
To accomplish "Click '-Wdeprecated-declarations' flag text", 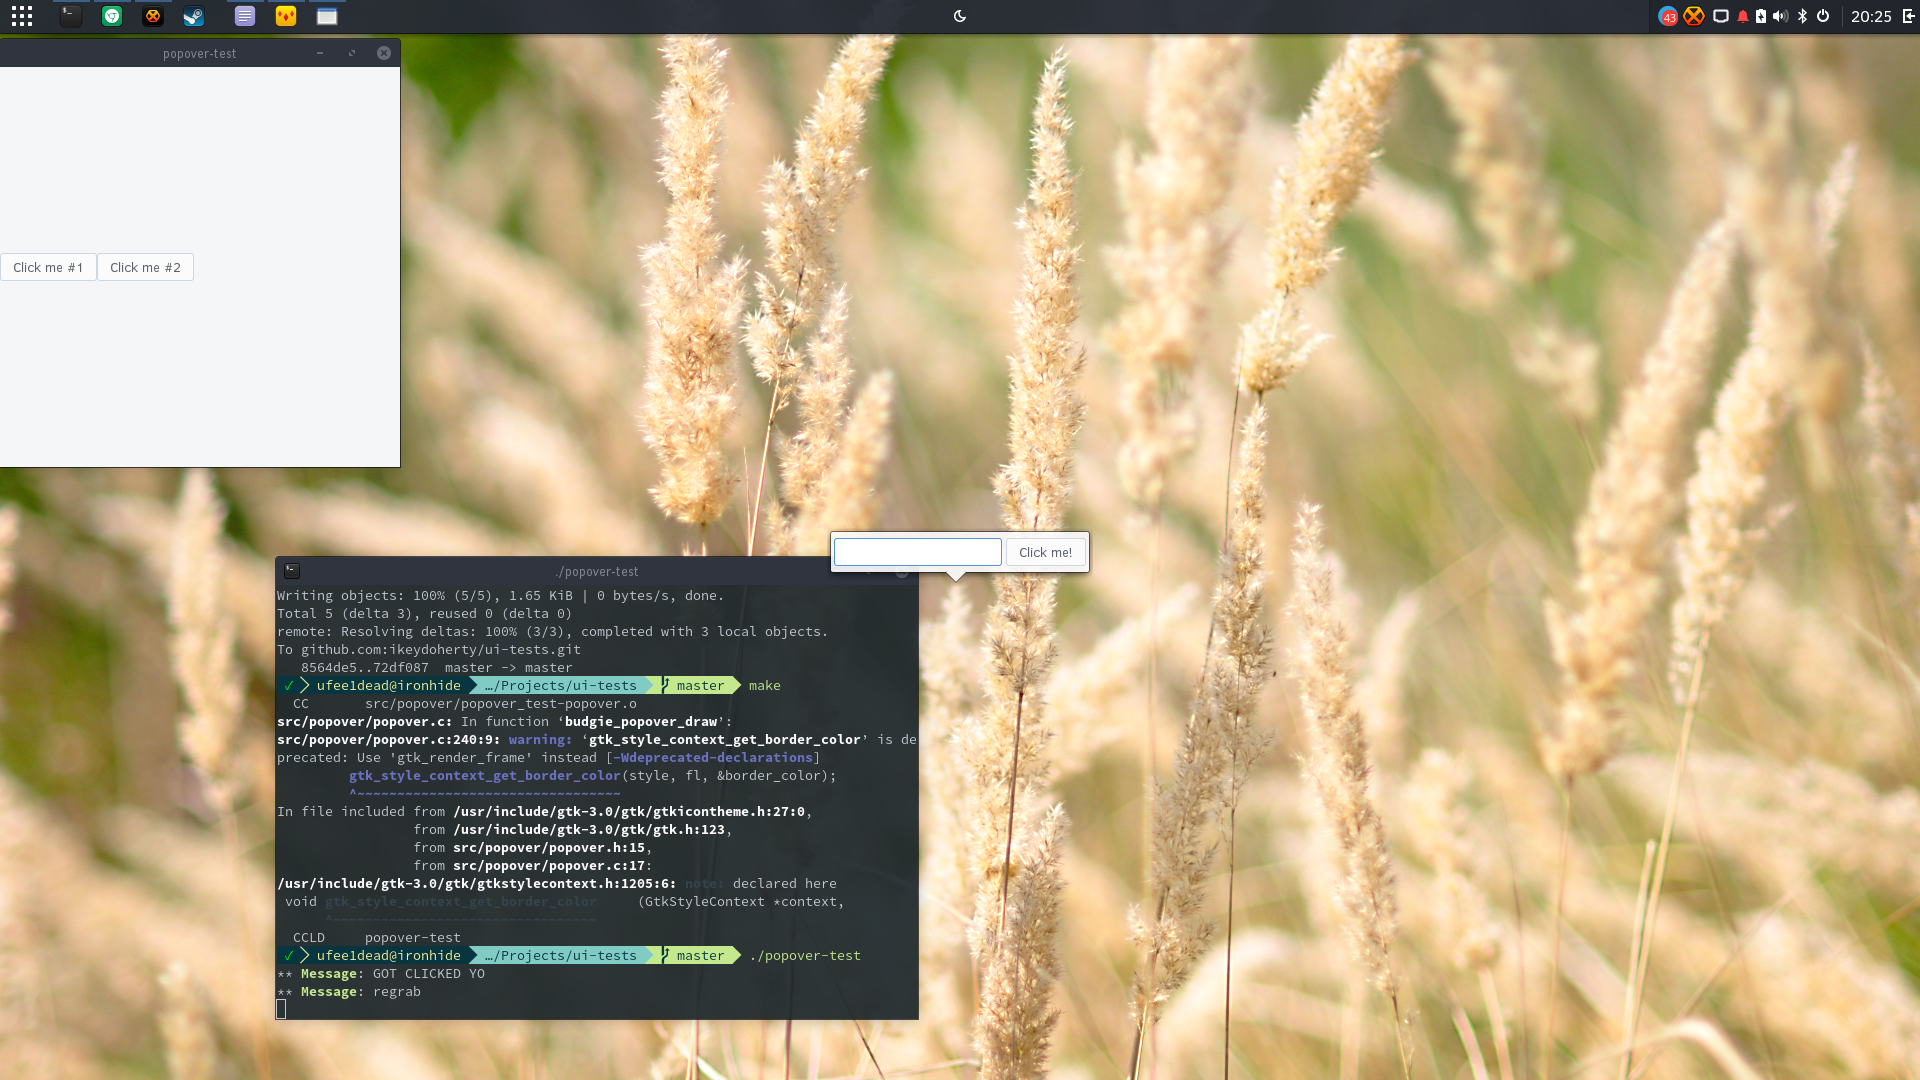I will 713,758.
